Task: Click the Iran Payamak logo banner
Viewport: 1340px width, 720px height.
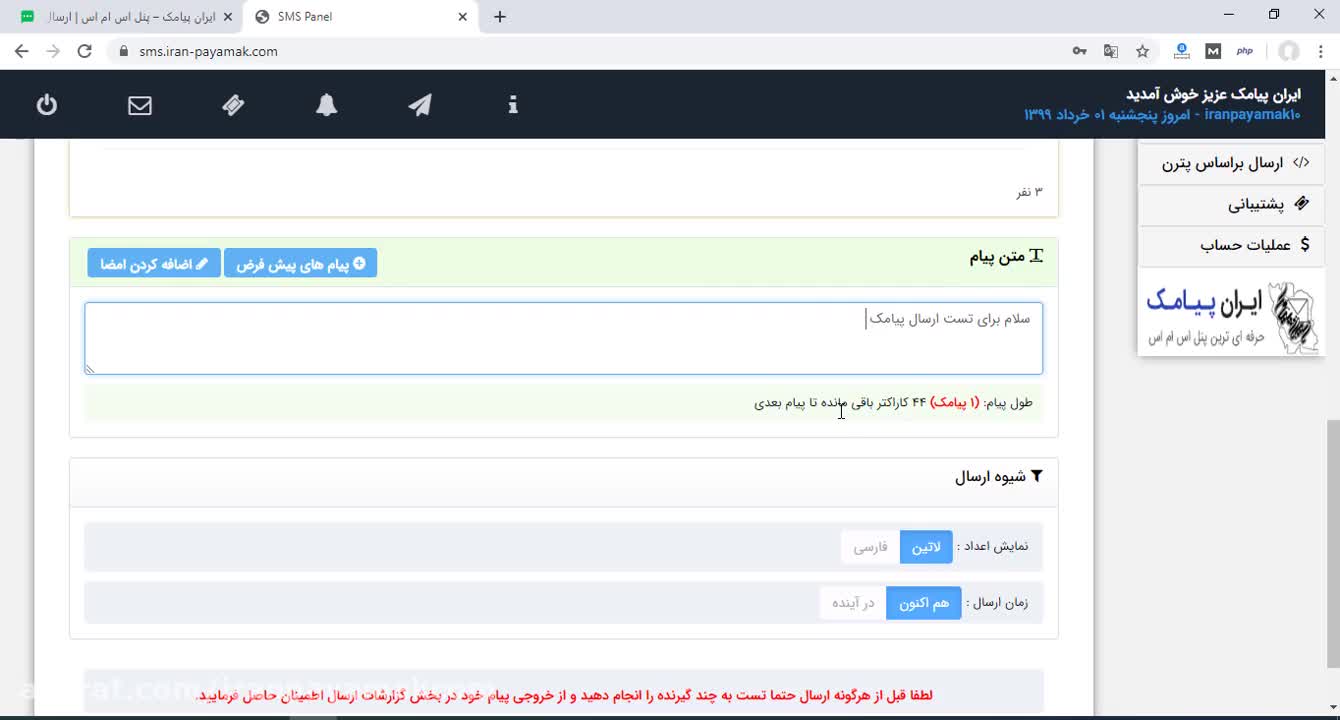Action: pyautogui.click(x=1231, y=313)
